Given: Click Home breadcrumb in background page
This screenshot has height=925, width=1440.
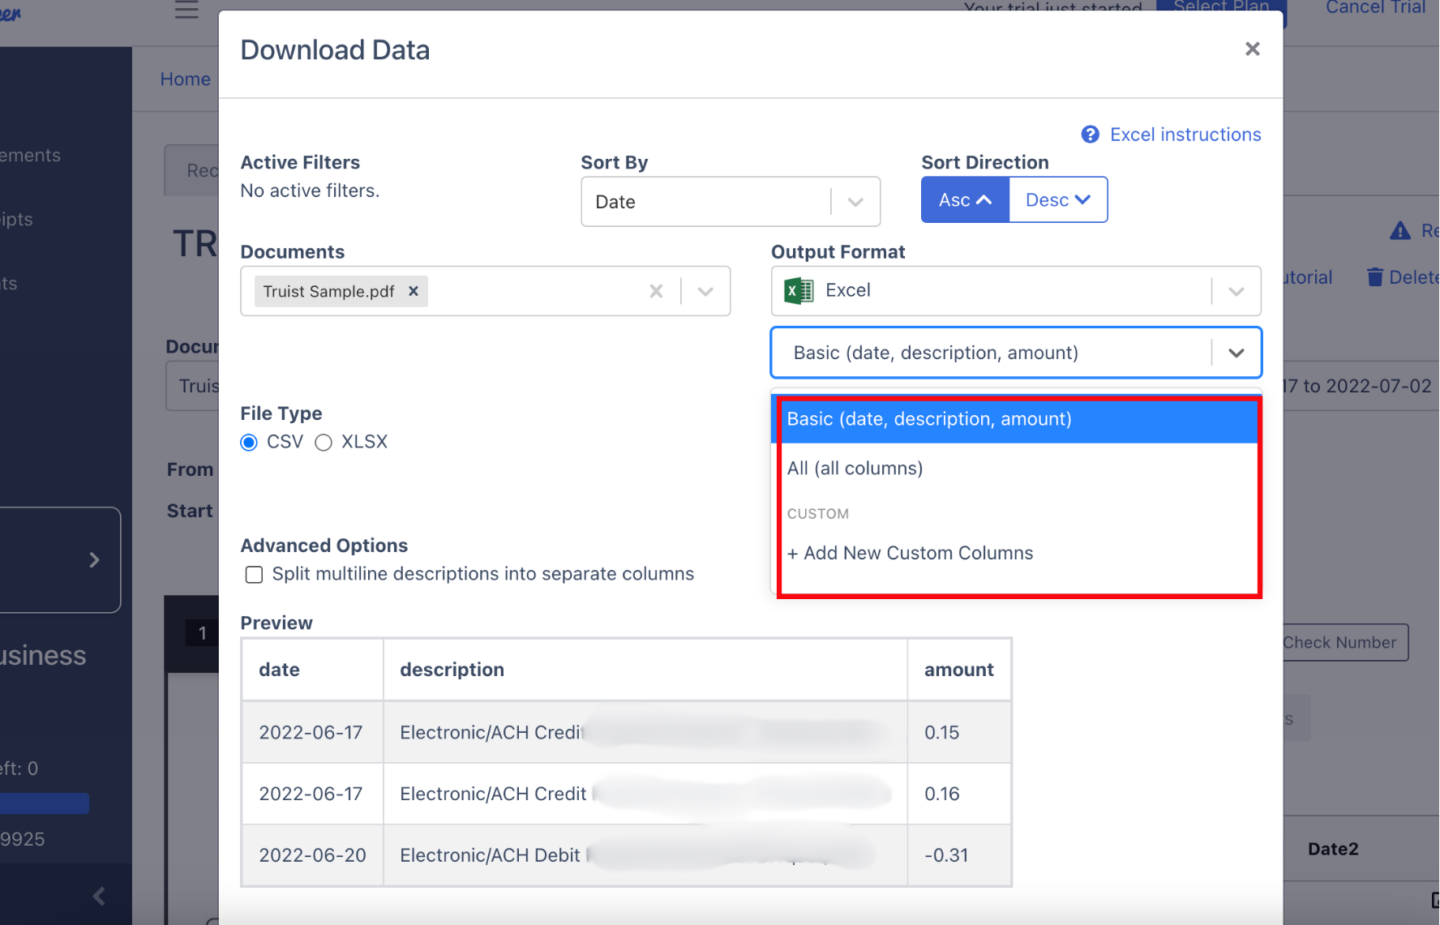Looking at the screenshot, I should [x=185, y=79].
